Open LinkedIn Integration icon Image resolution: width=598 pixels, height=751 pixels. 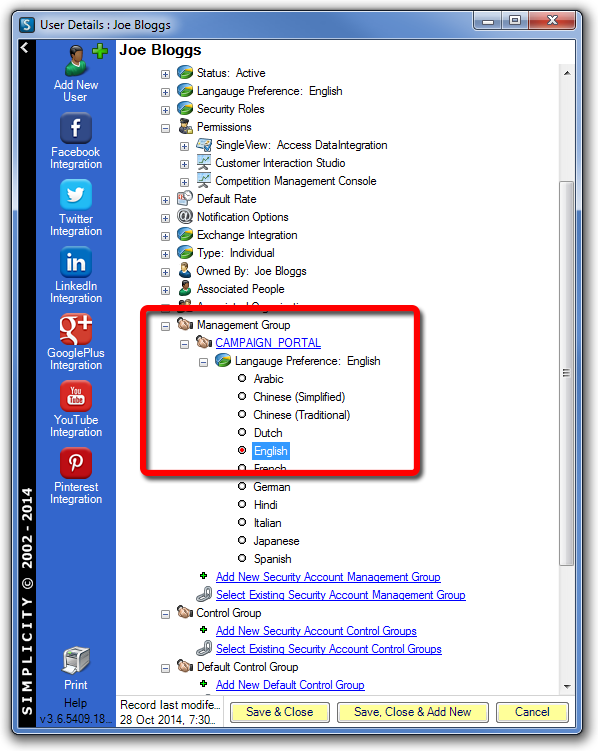point(76,262)
